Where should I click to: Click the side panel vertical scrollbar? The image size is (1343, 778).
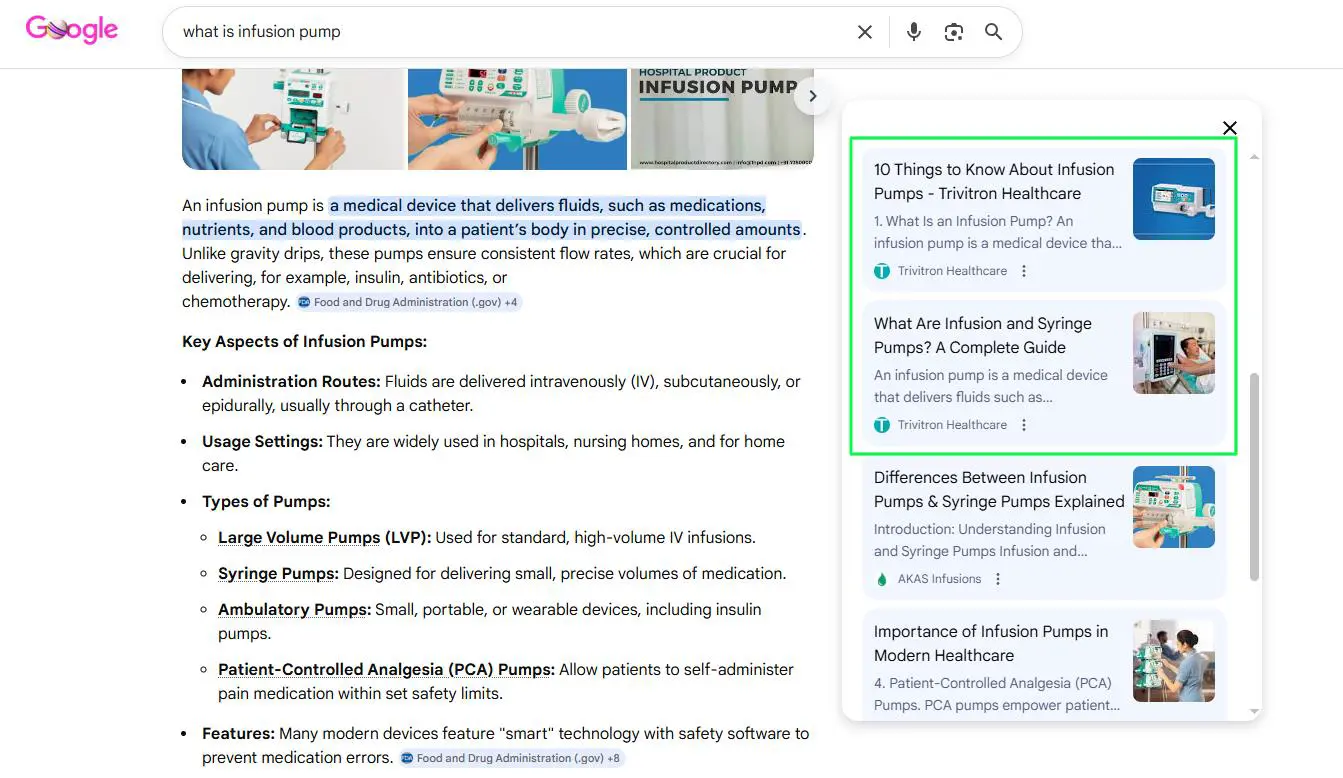pyautogui.click(x=1254, y=477)
